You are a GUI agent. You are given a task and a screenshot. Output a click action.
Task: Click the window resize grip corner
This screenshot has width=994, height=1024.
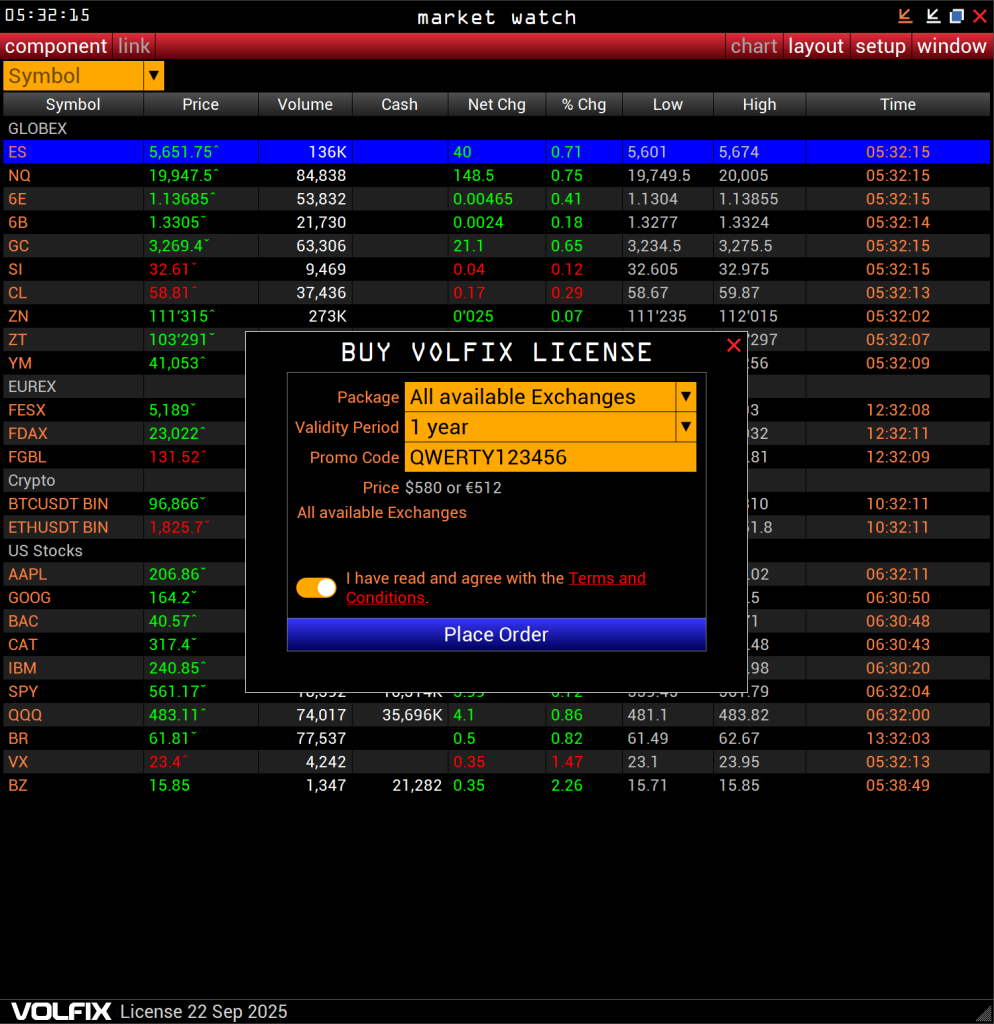(984, 1014)
